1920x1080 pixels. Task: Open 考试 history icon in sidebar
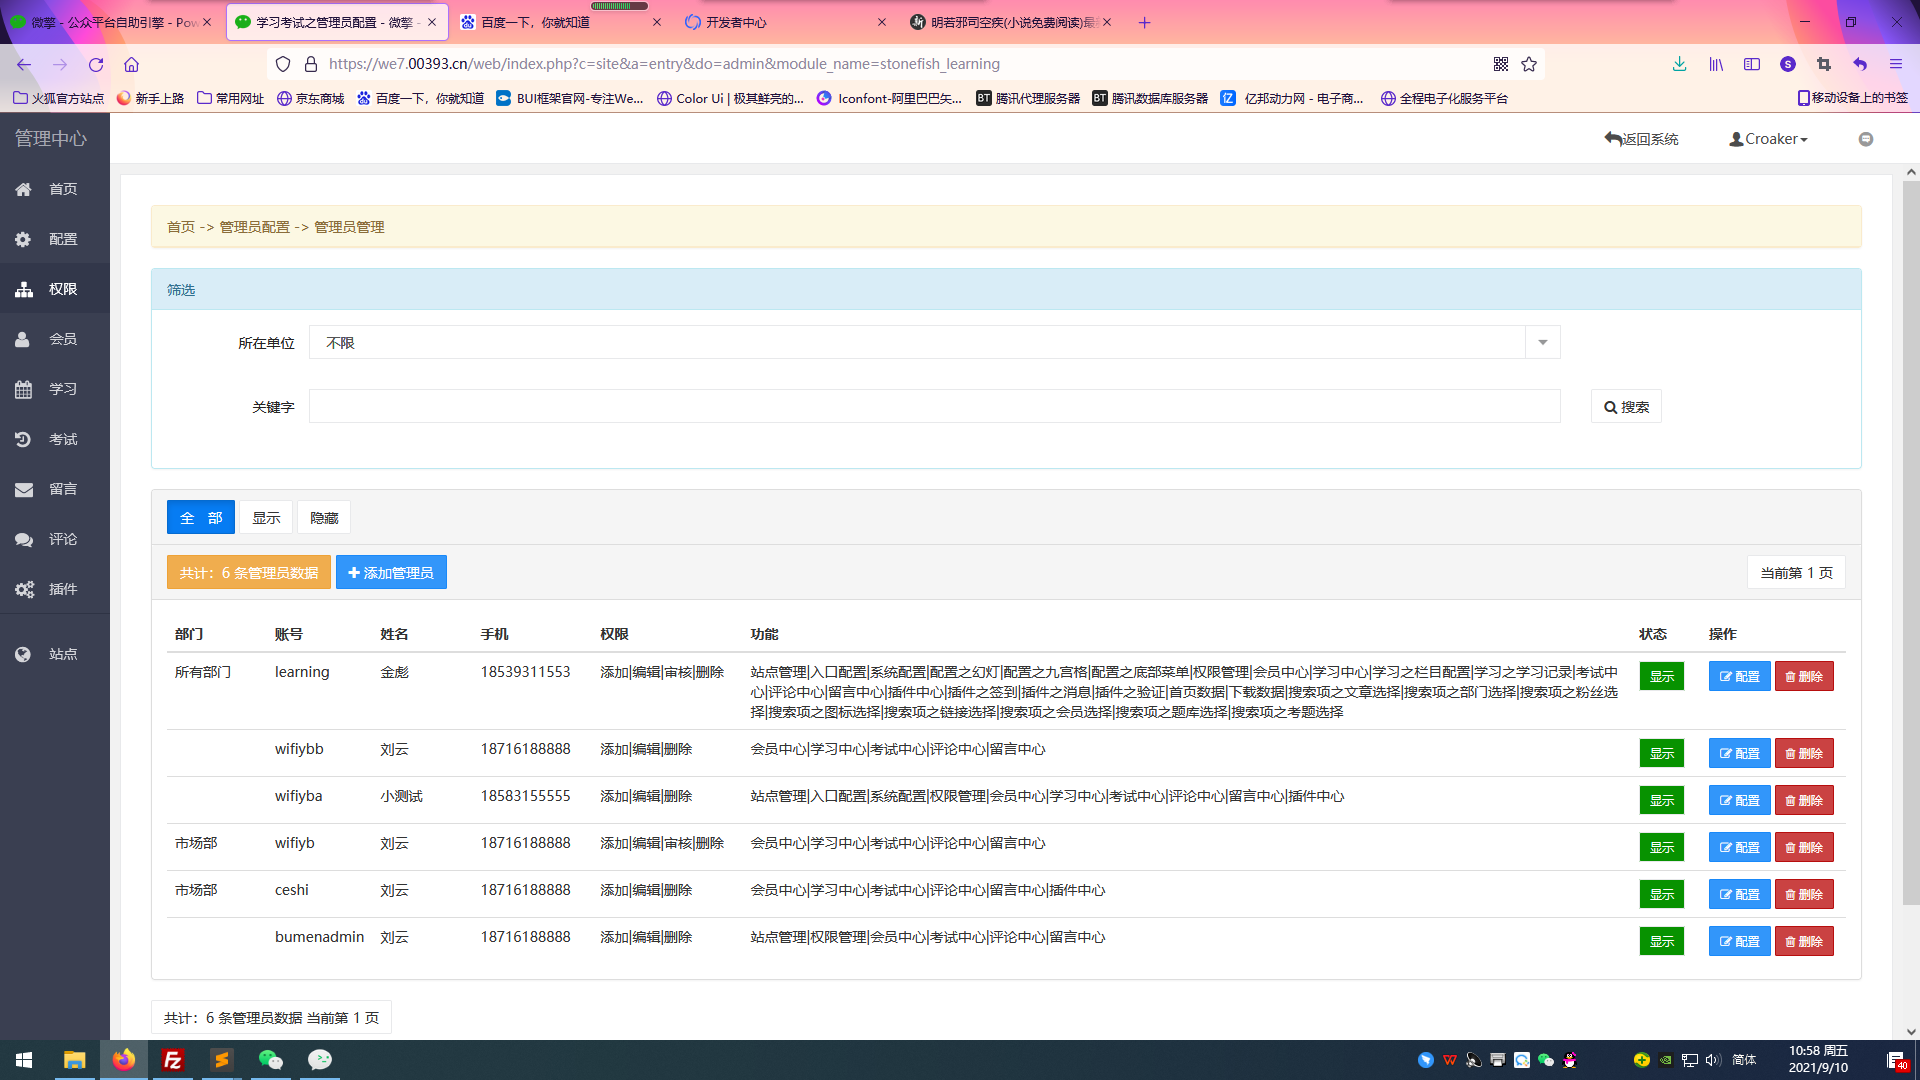(24, 439)
